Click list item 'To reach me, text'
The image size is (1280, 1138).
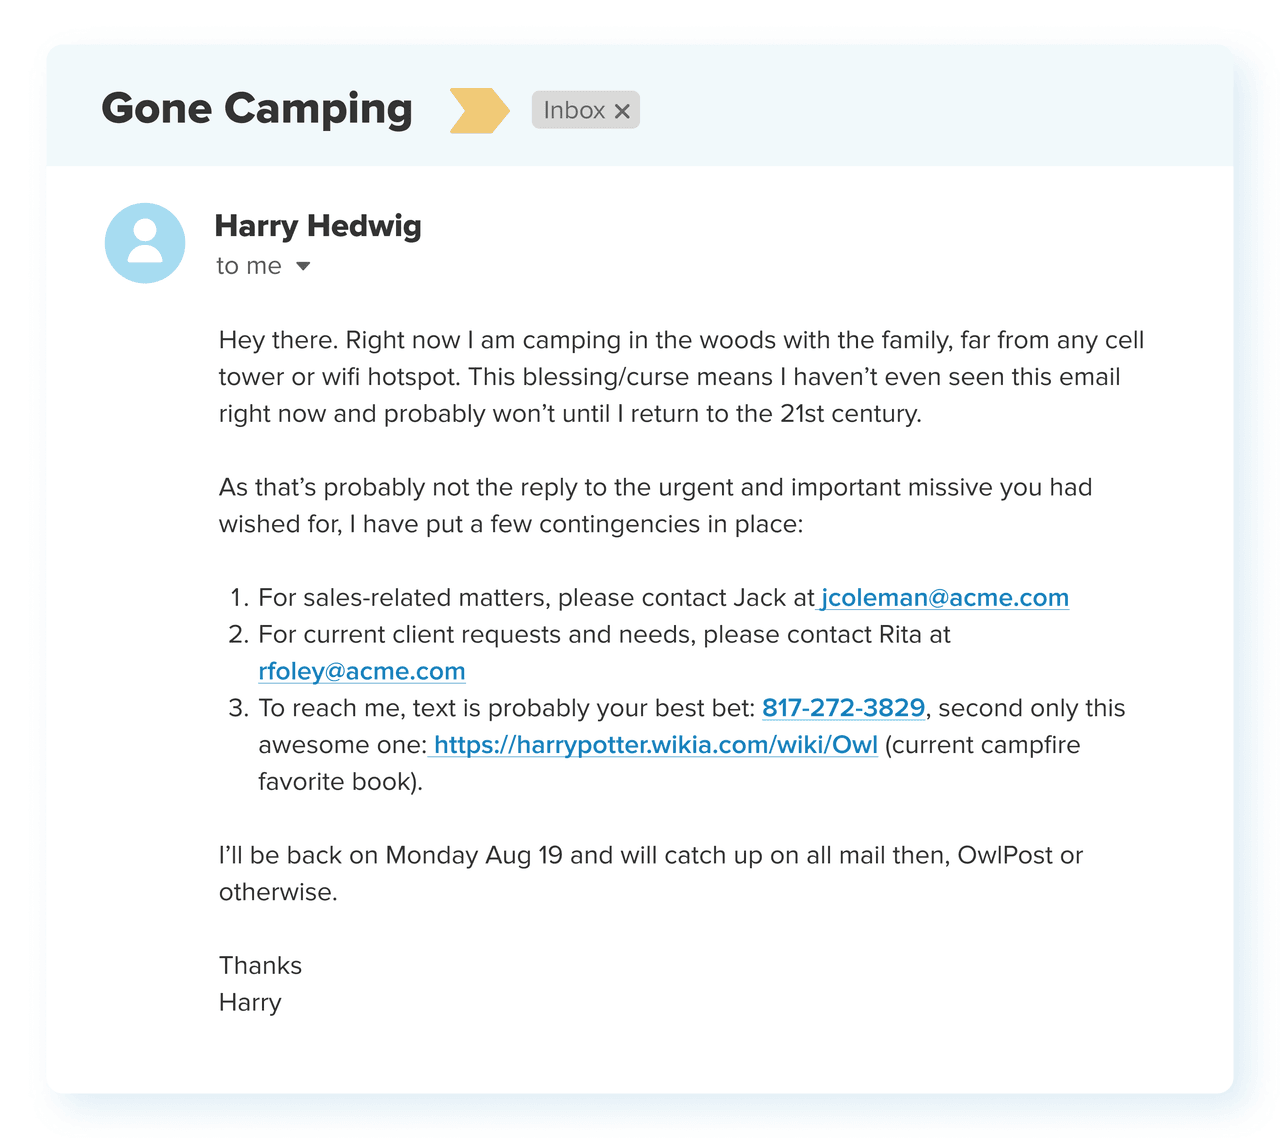click(505, 708)
